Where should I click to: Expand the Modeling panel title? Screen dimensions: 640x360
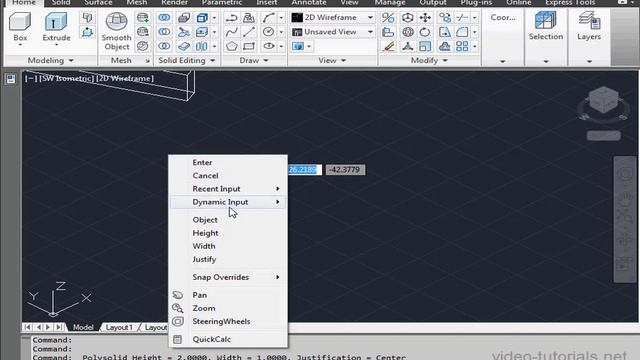(51, 60)
